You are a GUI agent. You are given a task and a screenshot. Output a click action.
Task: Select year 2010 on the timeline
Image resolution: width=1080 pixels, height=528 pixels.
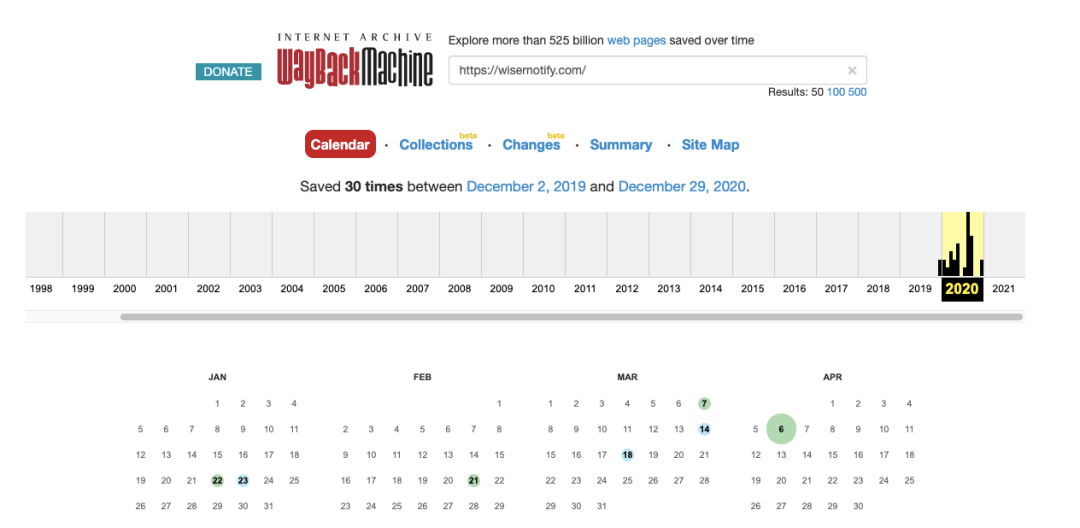pyautogui.click(x=543, y=289)
